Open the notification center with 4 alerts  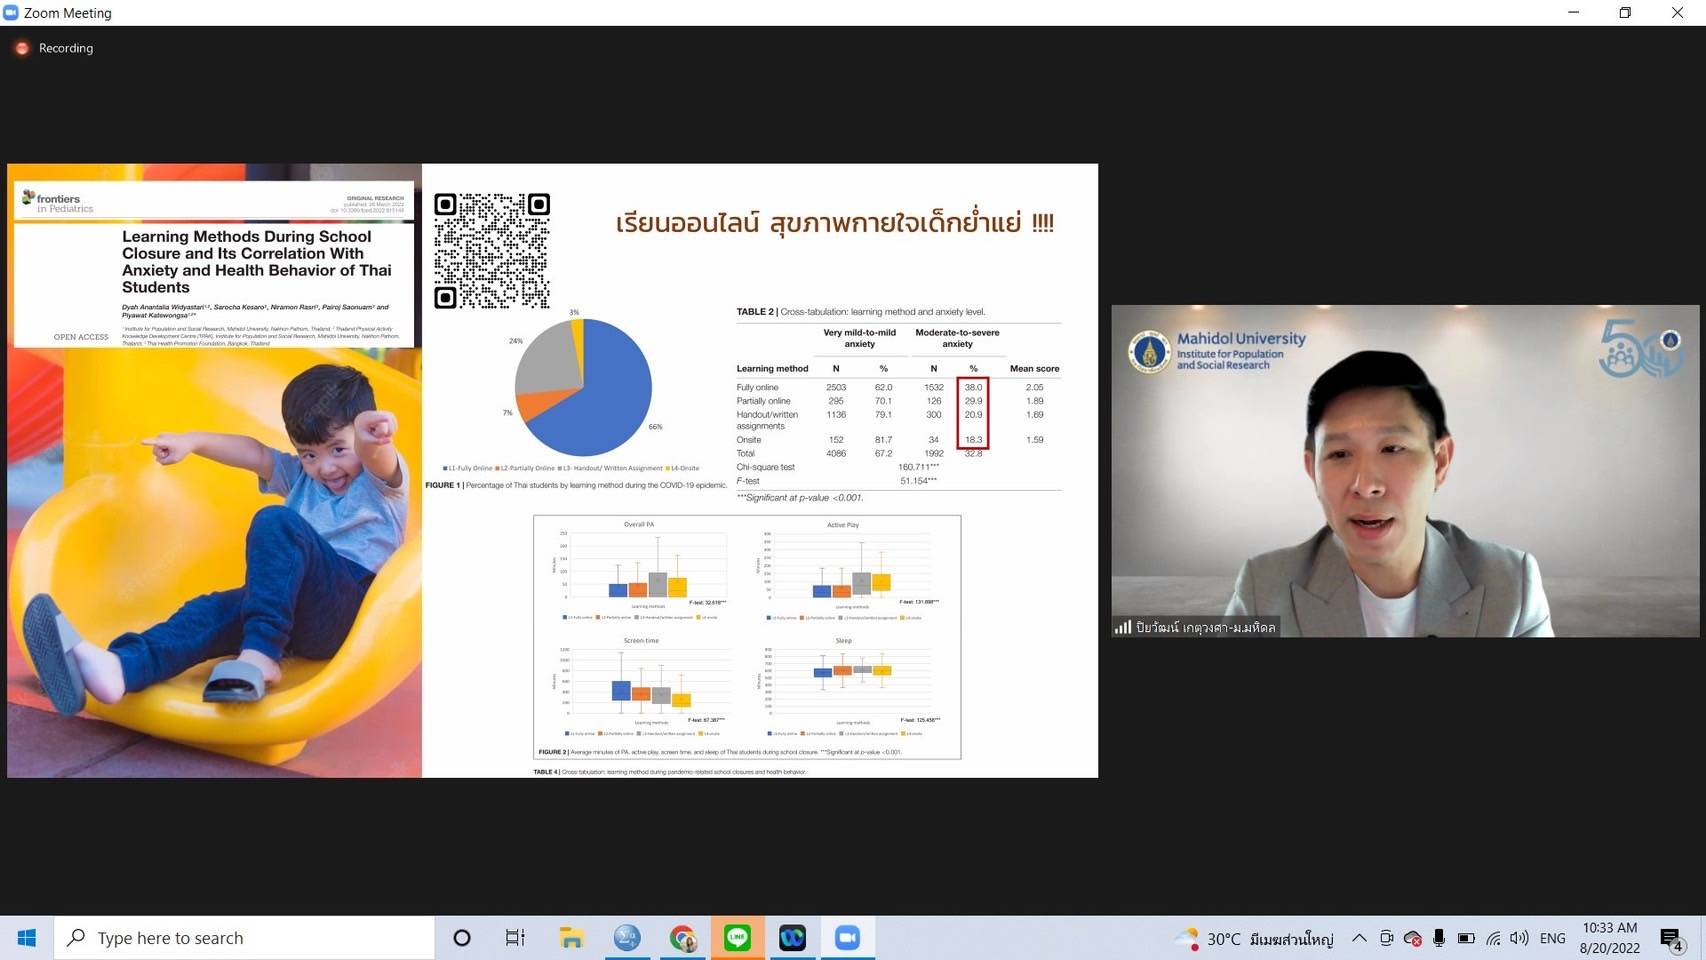[1671, 938]
